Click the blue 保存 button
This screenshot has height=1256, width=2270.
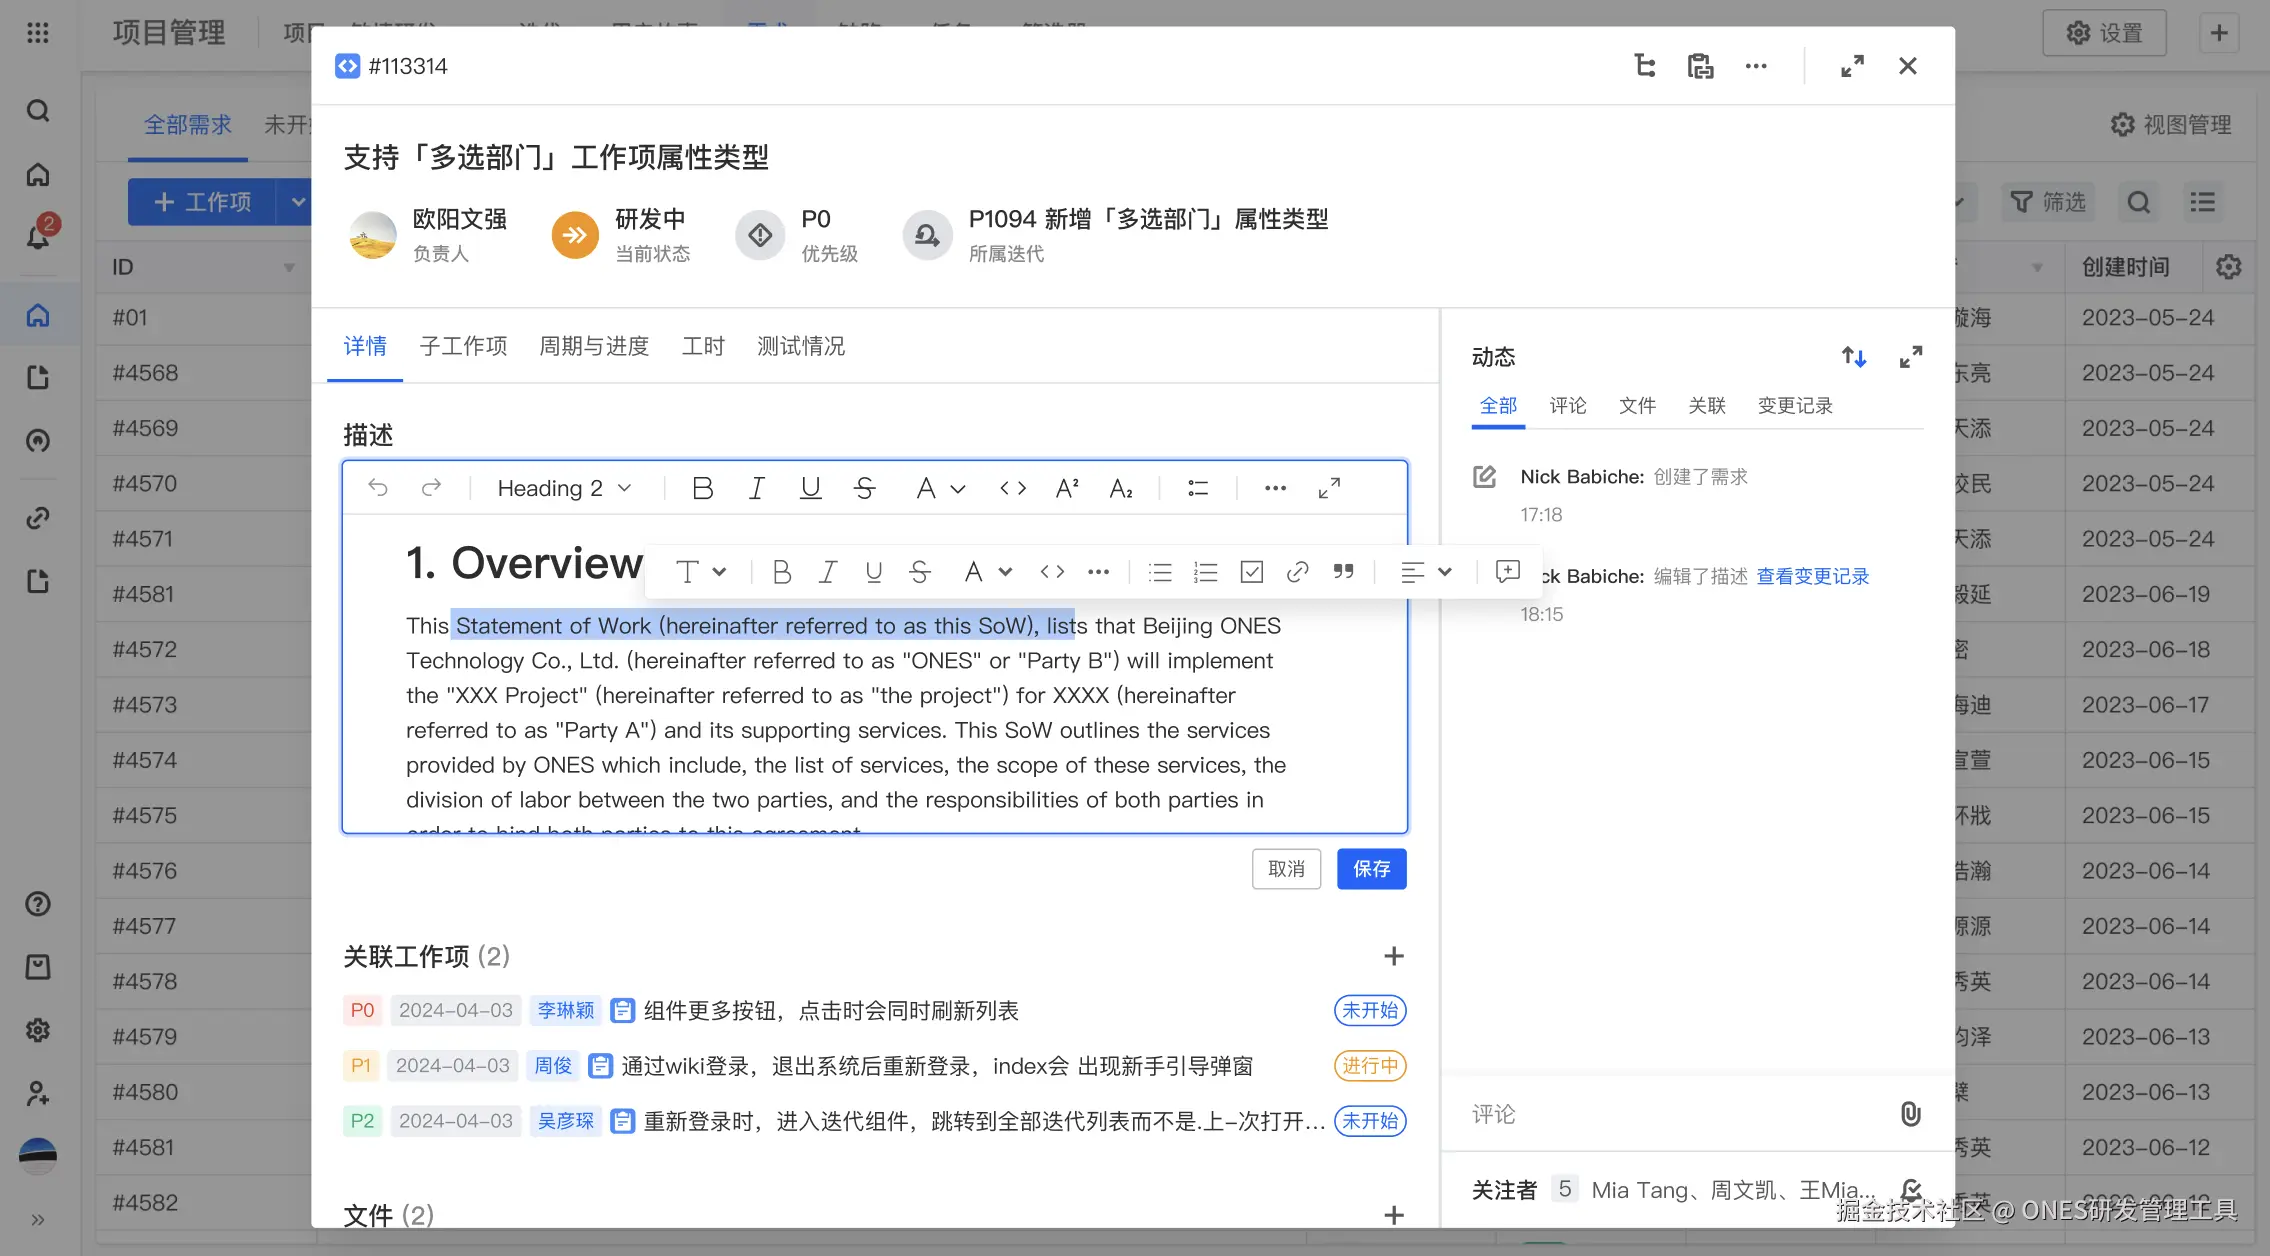tap(1371, 869)
